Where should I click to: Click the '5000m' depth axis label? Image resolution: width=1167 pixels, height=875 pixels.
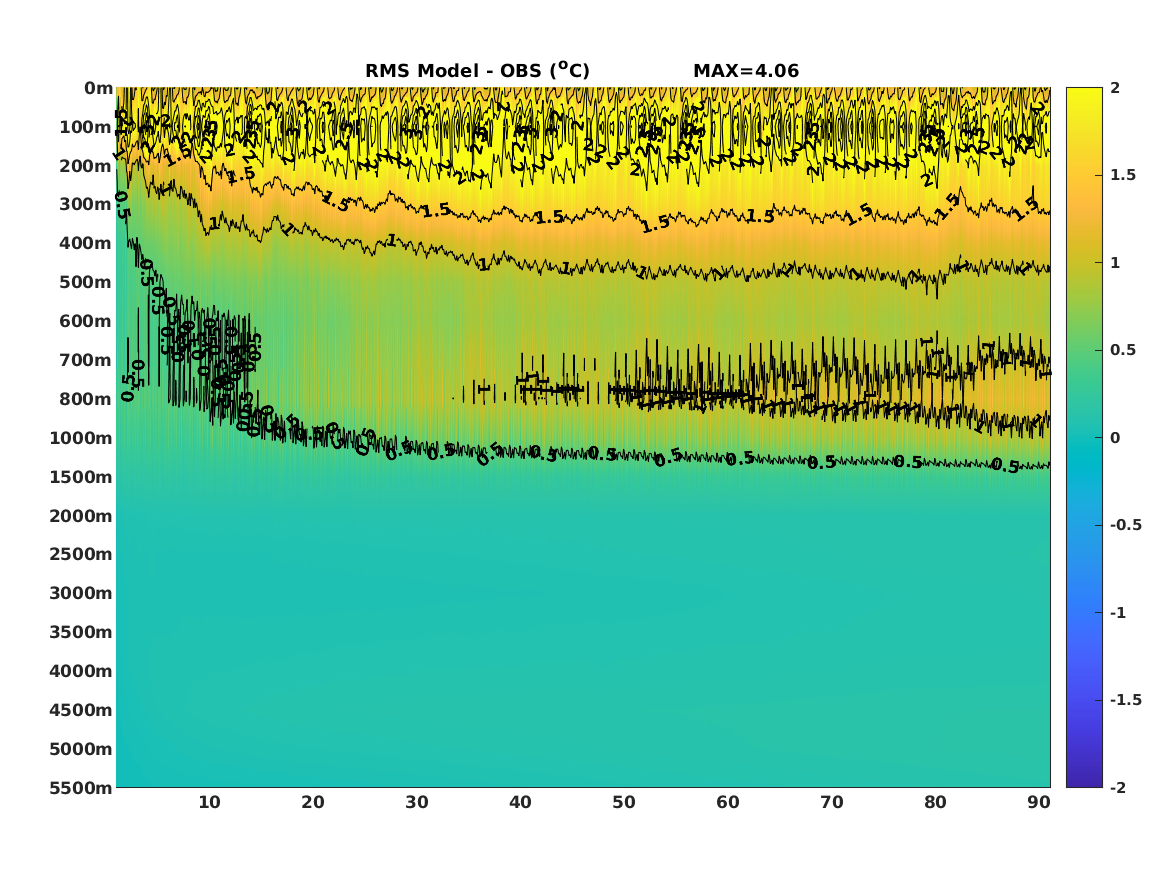click(81, 749)
